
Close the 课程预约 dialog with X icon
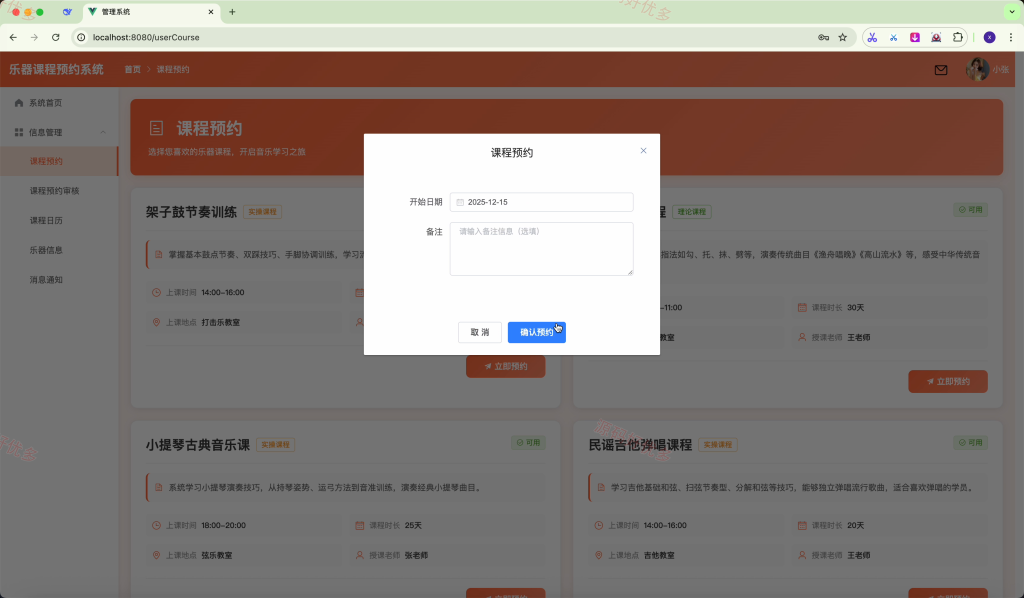tap(643, 151)
